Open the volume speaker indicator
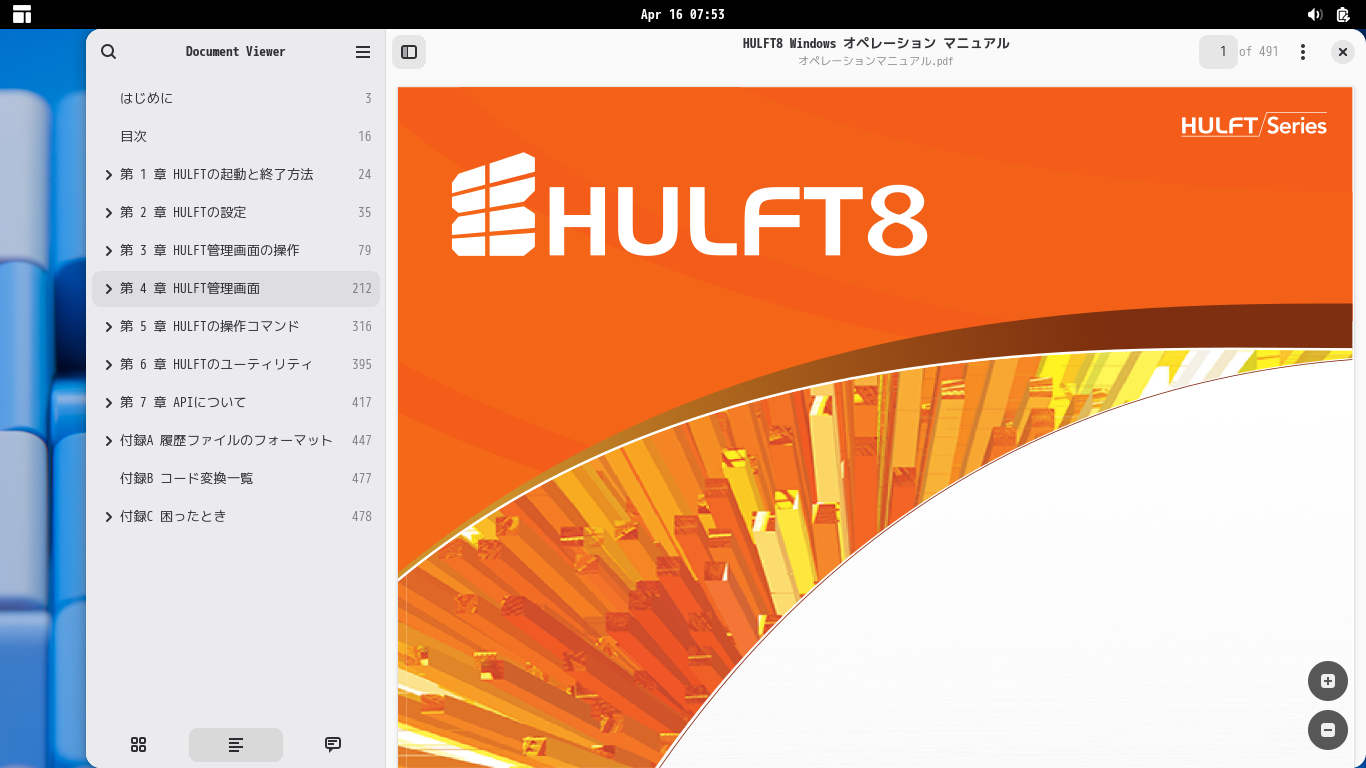The height and width of the screenshot is (768, 1366). click(x=1315, y=14)
